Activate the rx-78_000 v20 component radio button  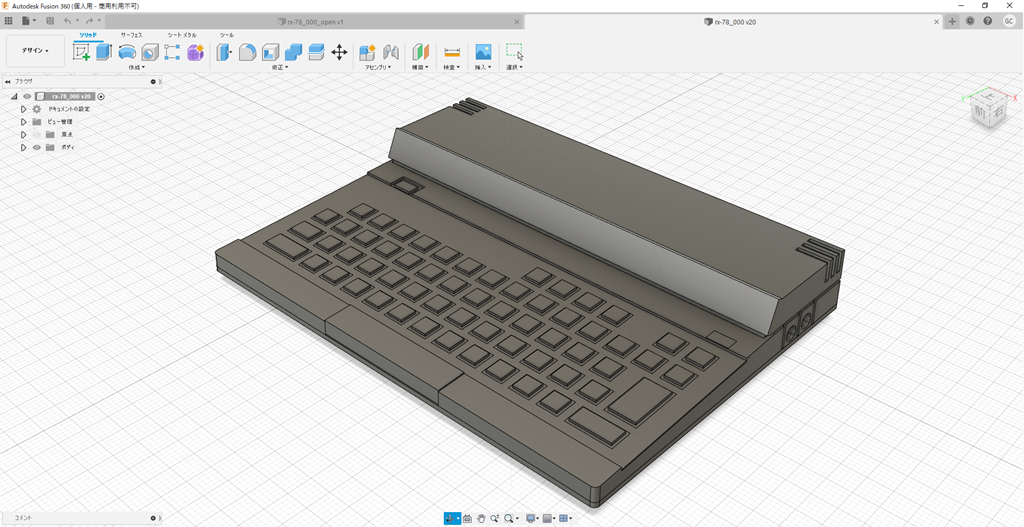101,96
